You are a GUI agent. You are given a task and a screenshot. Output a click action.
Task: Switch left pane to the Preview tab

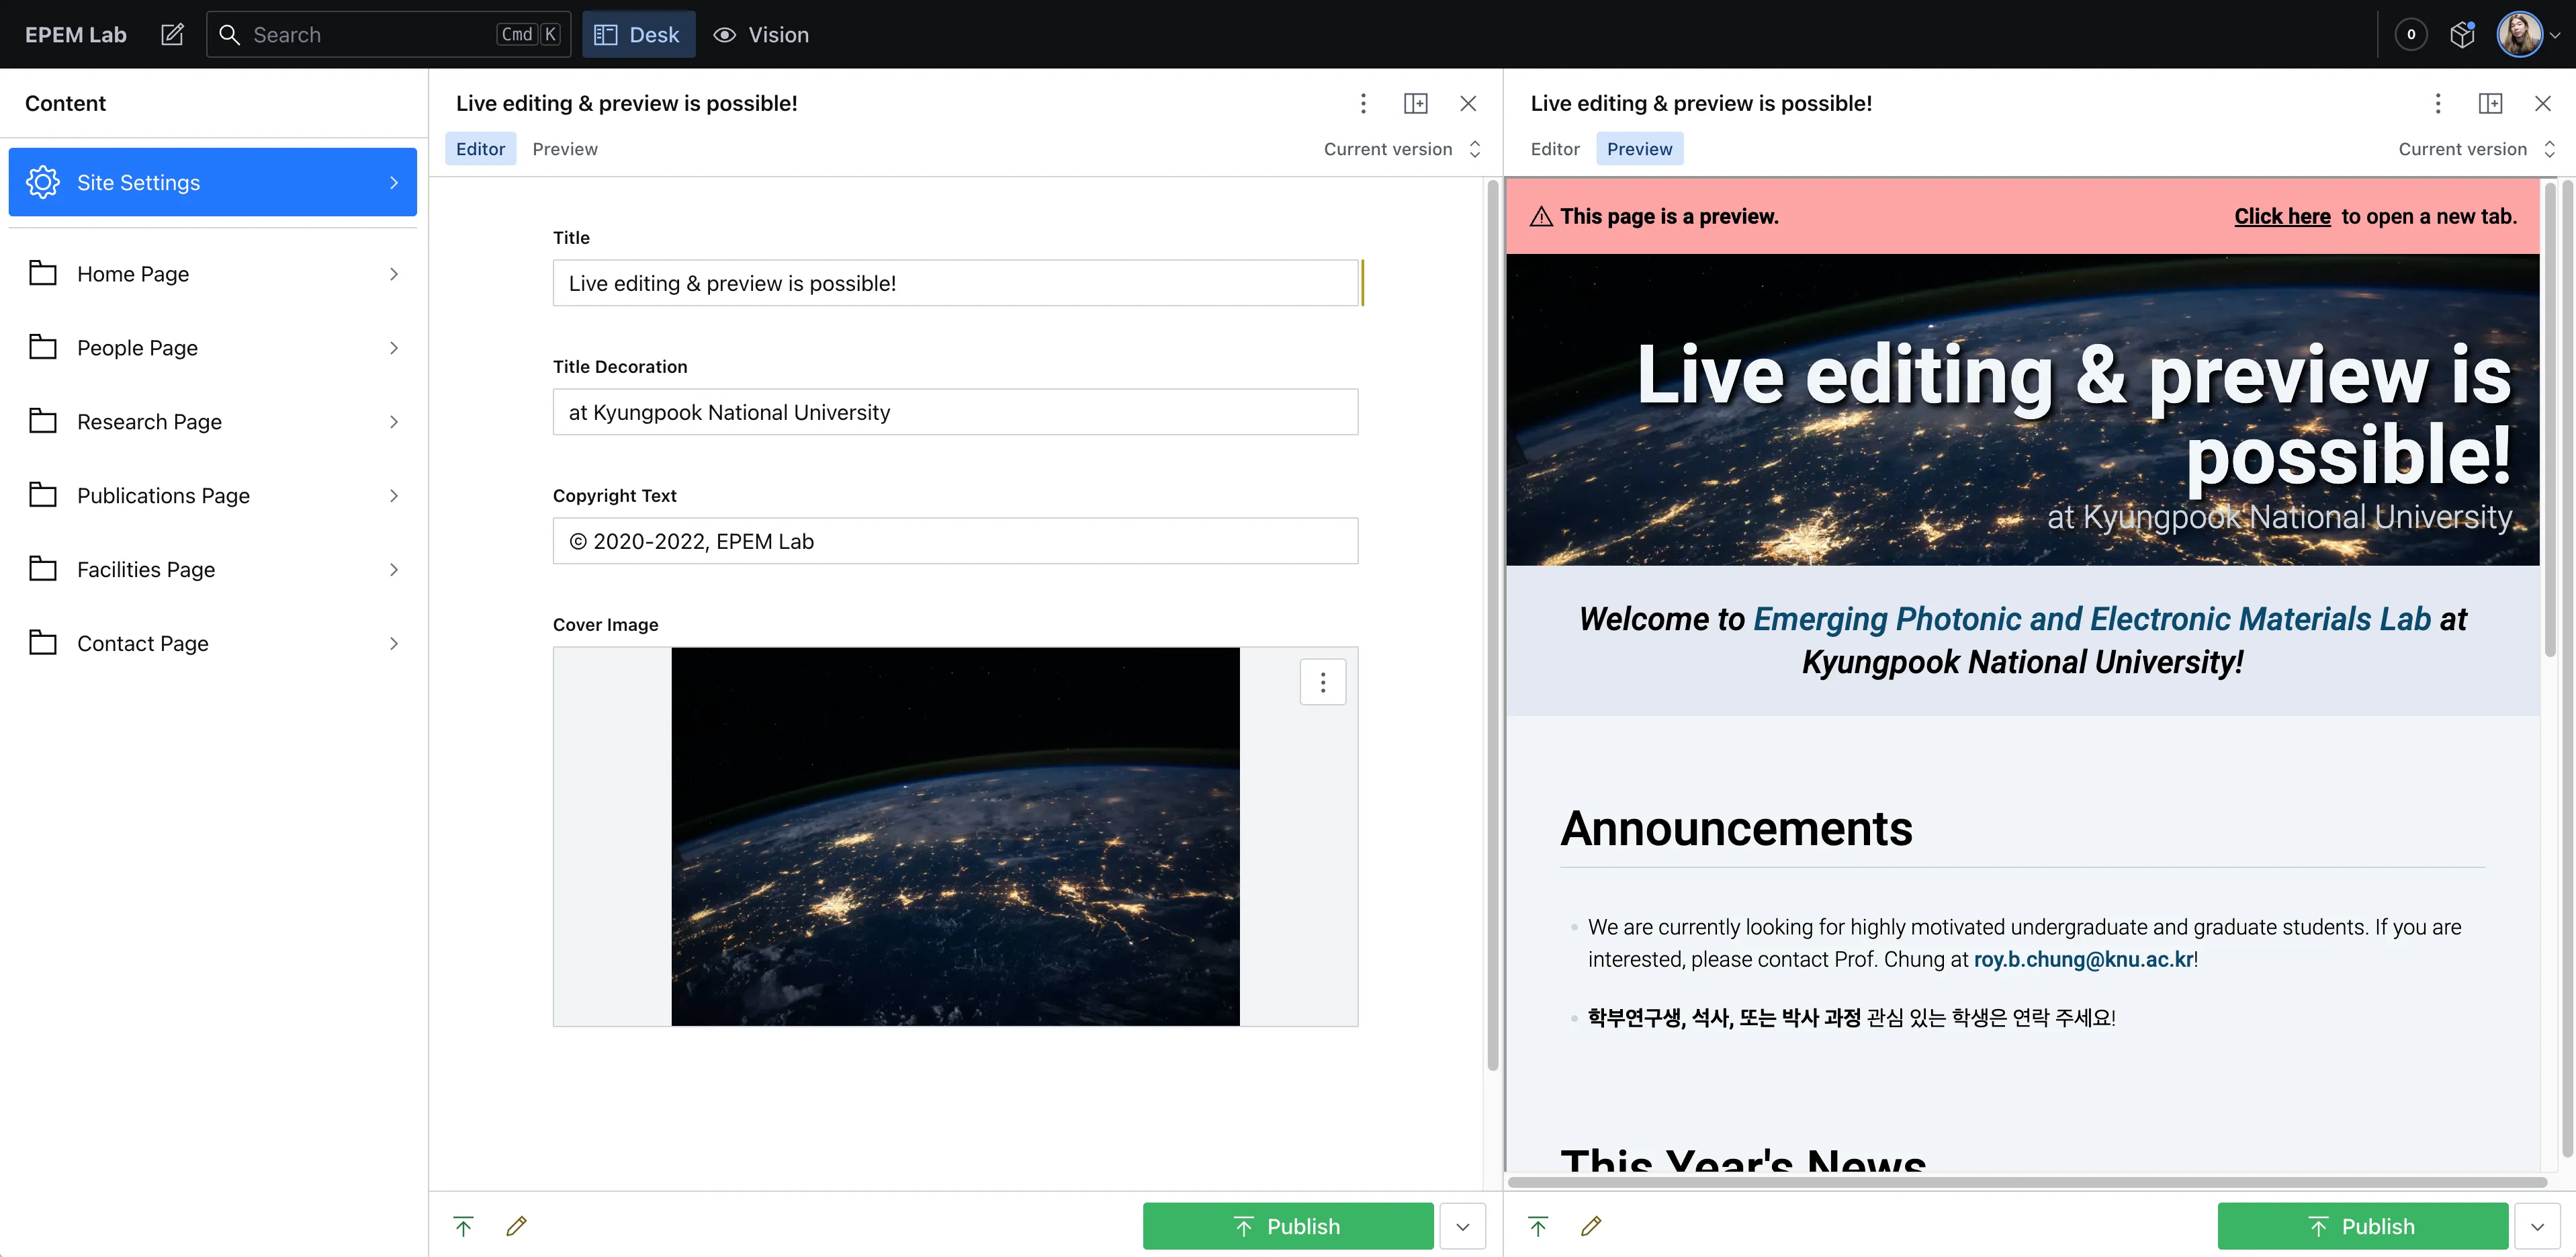click(x=564, y=149)
